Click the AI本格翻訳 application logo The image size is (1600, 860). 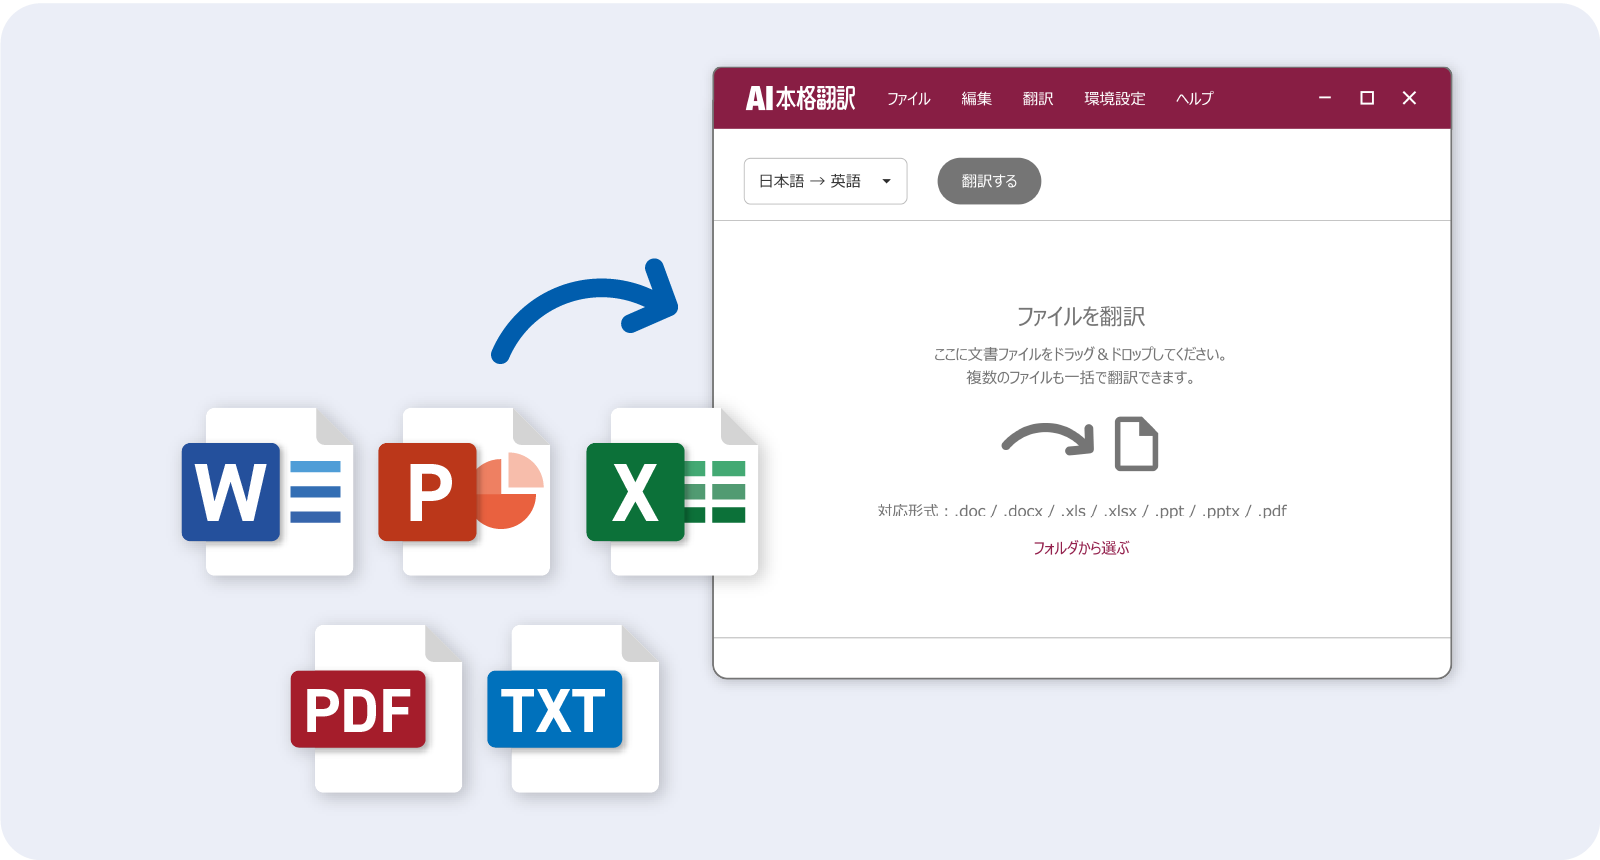[x=800, y=98]
